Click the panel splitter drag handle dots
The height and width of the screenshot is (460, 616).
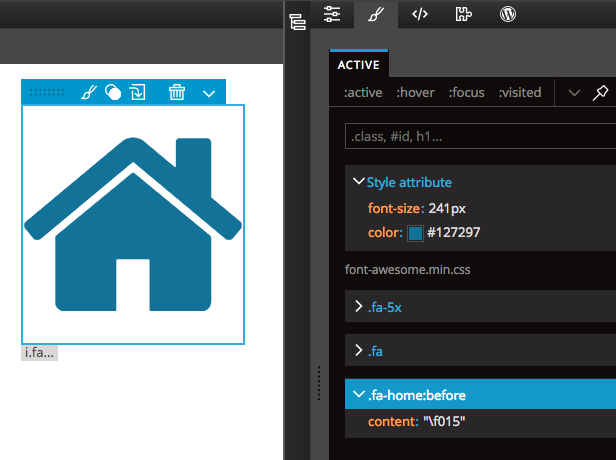pos(319,383)
